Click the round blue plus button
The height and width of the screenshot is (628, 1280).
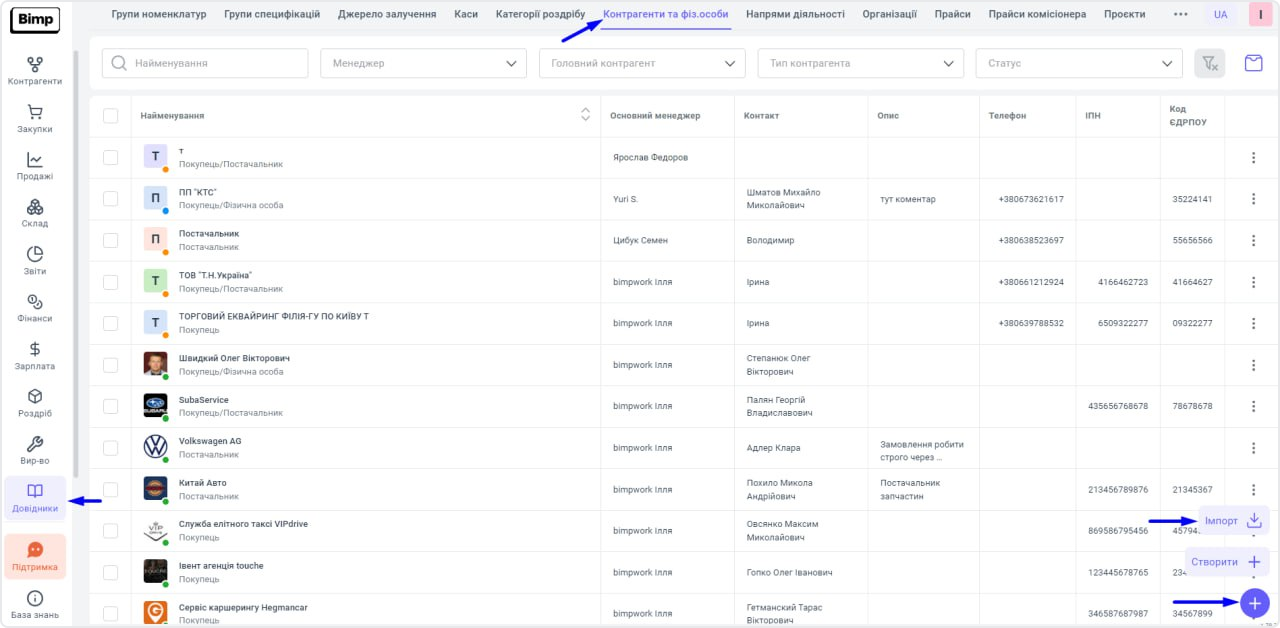pyautogui.click(x=1254, y=603)
